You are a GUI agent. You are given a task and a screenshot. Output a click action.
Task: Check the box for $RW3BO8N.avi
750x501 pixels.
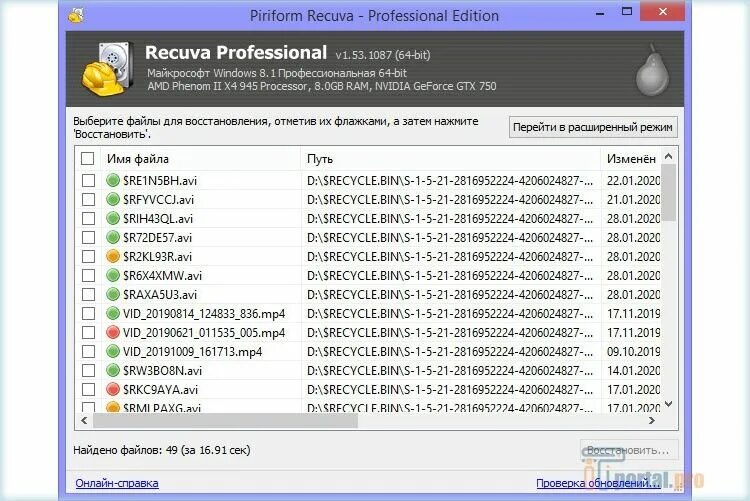[x=88, y=370]
